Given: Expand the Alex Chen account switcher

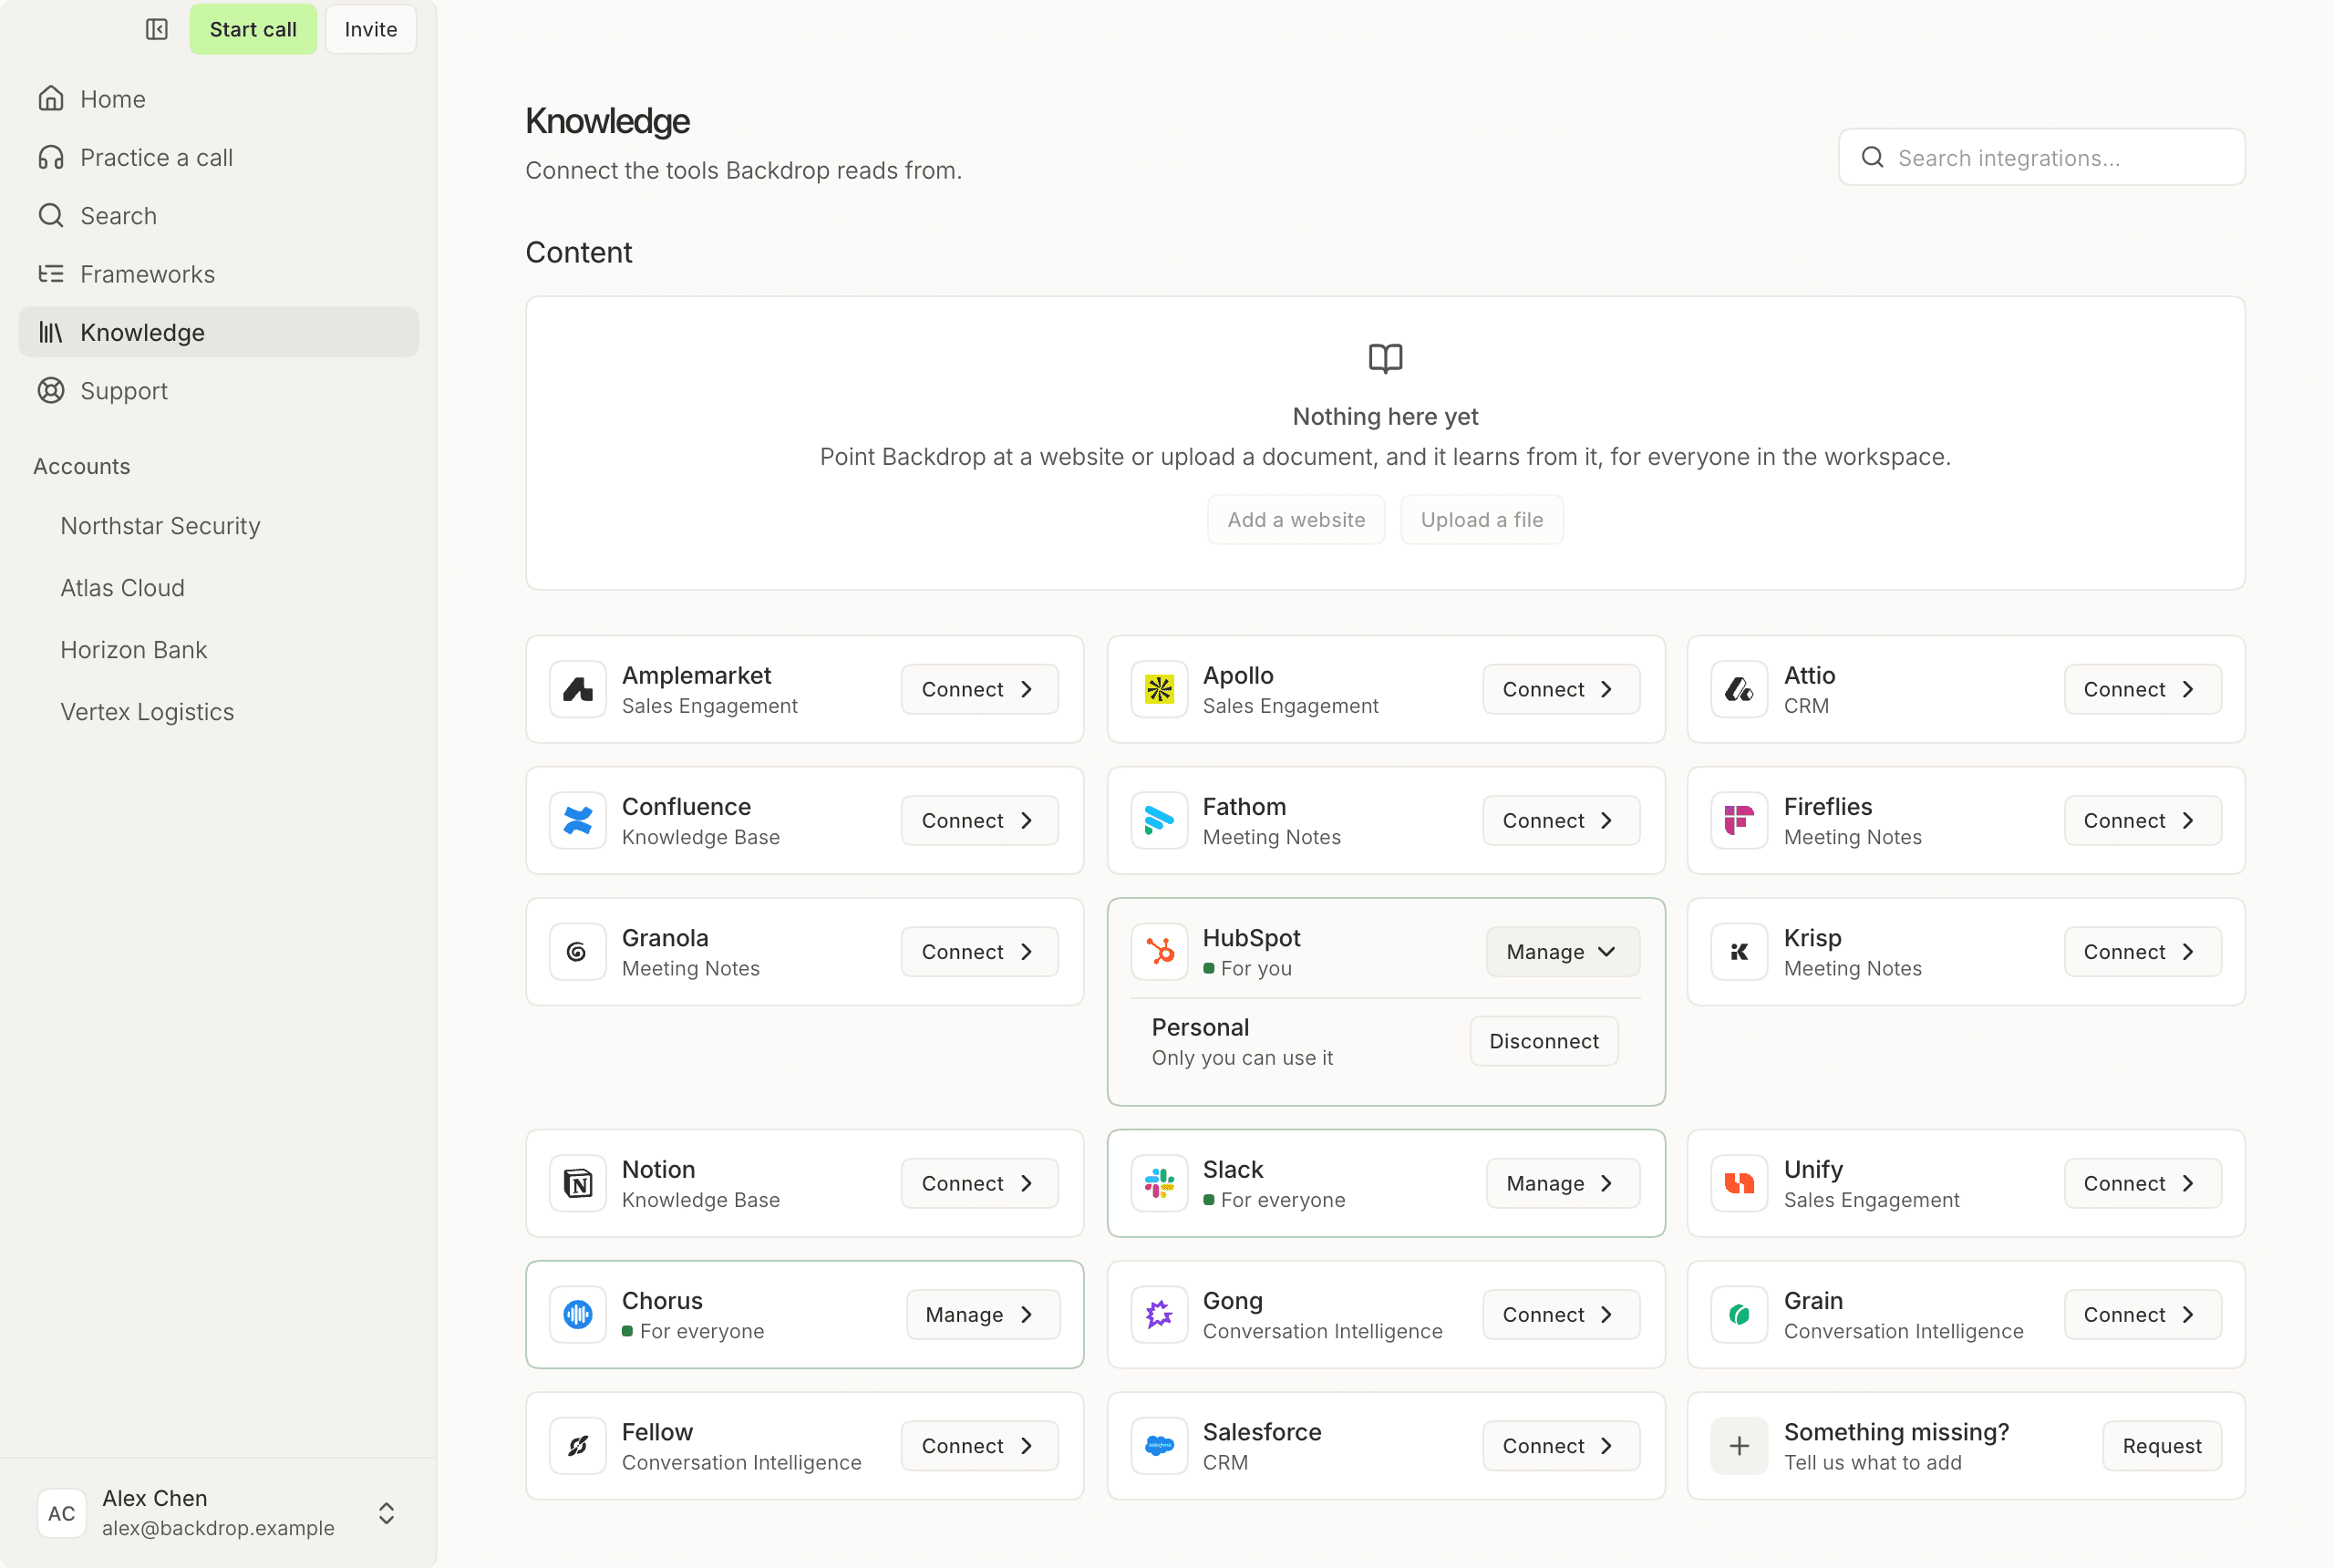Looking at the screenshot, I should tap(386, 1513).
